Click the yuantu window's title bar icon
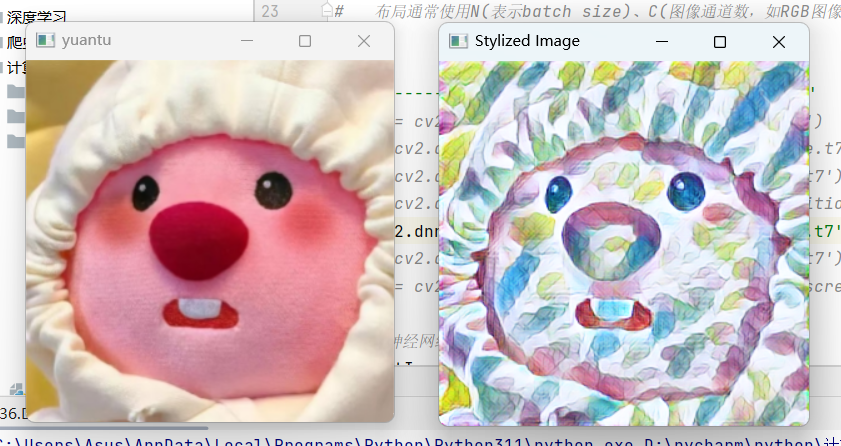Image resolution: width=841 pixels, height=446 pixels. [45, 40]
